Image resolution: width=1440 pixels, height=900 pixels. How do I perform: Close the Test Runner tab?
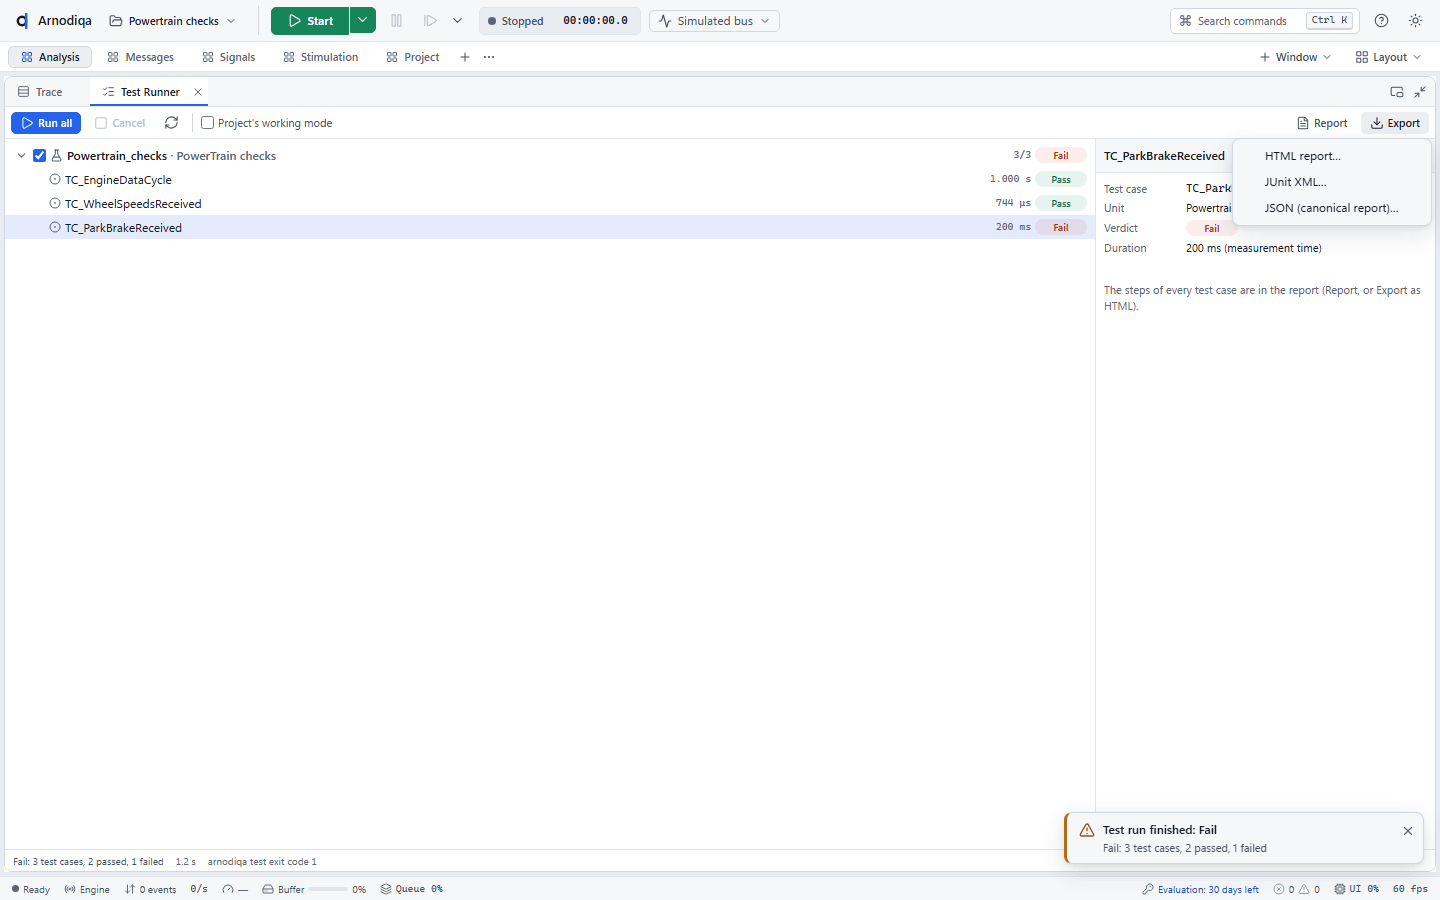[x=198, y=92]
